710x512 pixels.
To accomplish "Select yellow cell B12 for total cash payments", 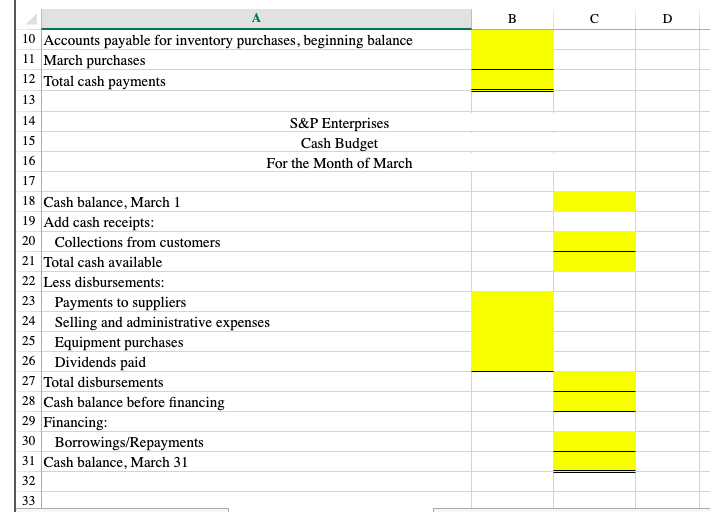I will pyautogui.click(x=512, y=80).
